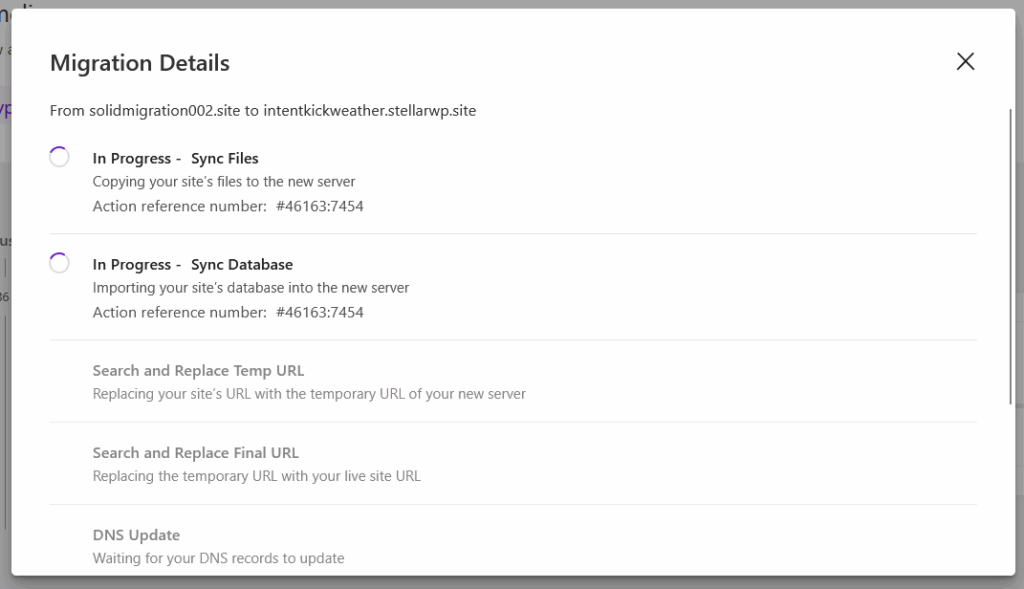Click the Sync Database progress spinner
The height and width of the screenshot is (589, 1024).
point(59,263)
